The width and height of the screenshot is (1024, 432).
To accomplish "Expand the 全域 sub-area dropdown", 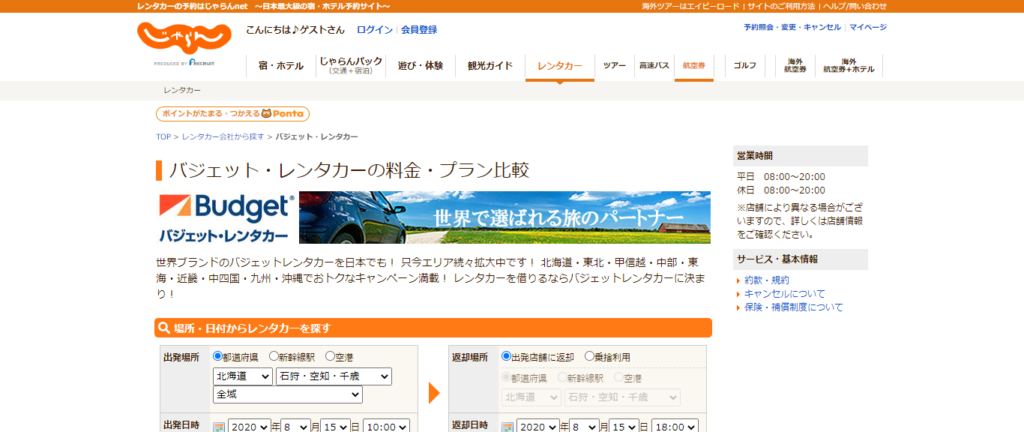I will pos(287,395).
